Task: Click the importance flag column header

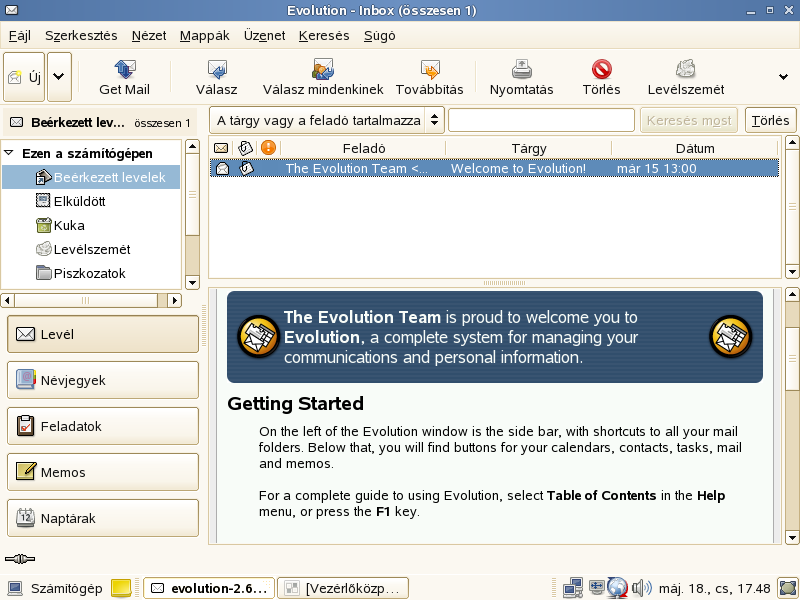Action: (x=268, y=148)
